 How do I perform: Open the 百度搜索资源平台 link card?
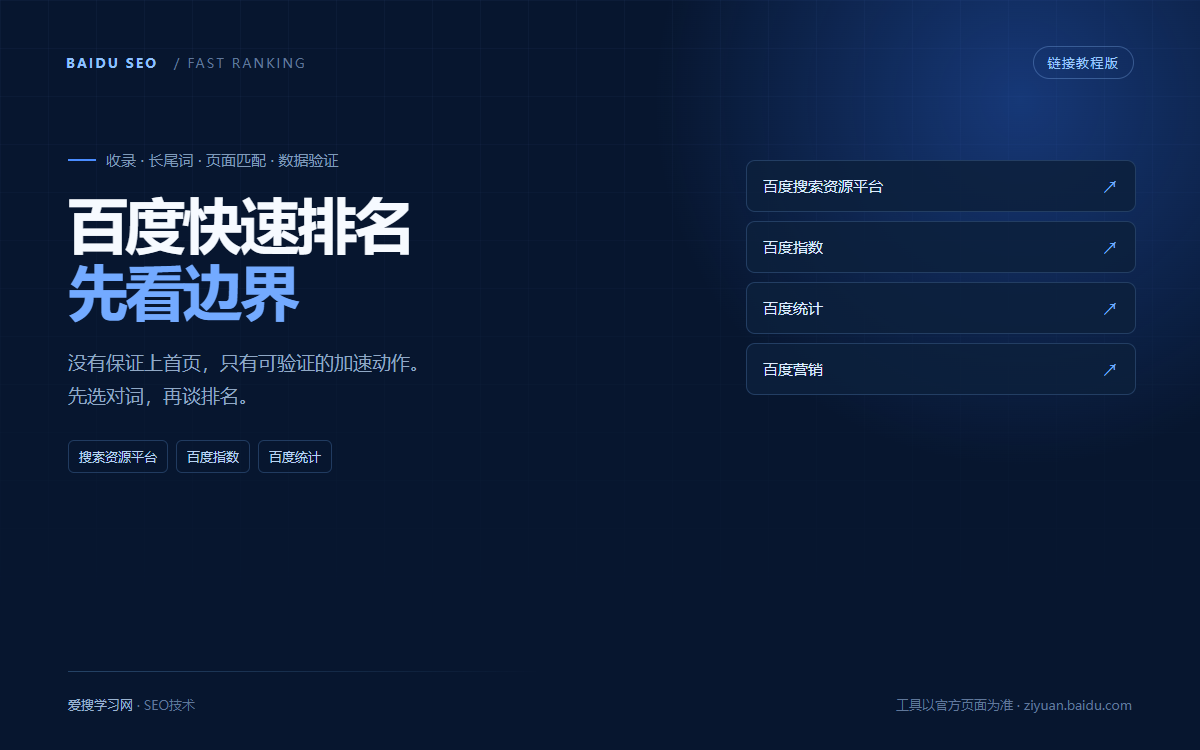941,186
